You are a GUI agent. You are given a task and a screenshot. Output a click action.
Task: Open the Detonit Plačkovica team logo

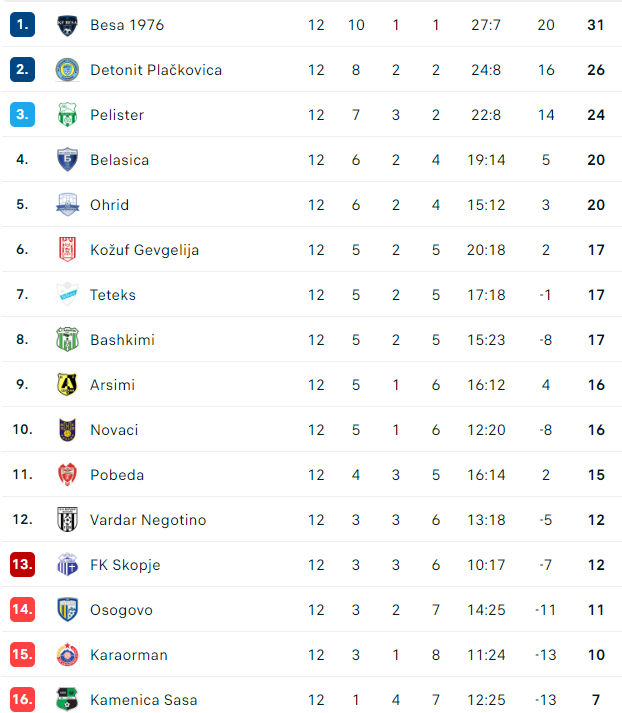[67, 70]
